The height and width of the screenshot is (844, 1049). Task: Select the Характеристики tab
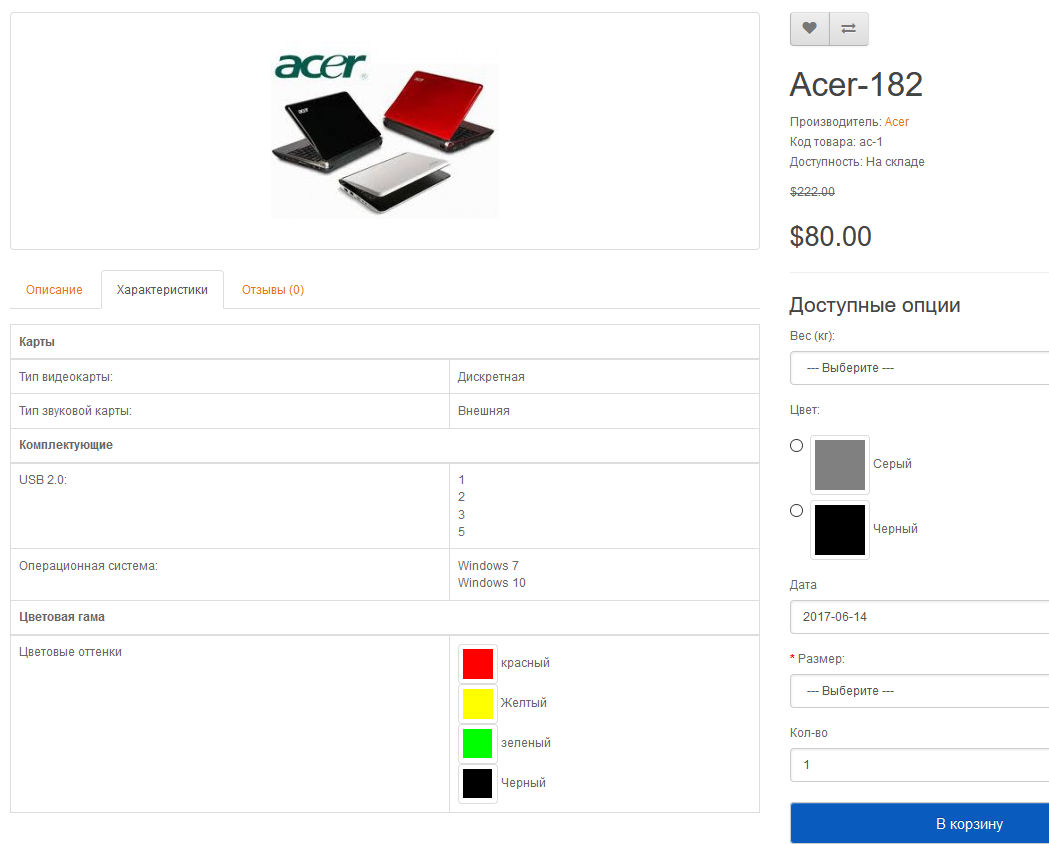[x=162, y=290]
